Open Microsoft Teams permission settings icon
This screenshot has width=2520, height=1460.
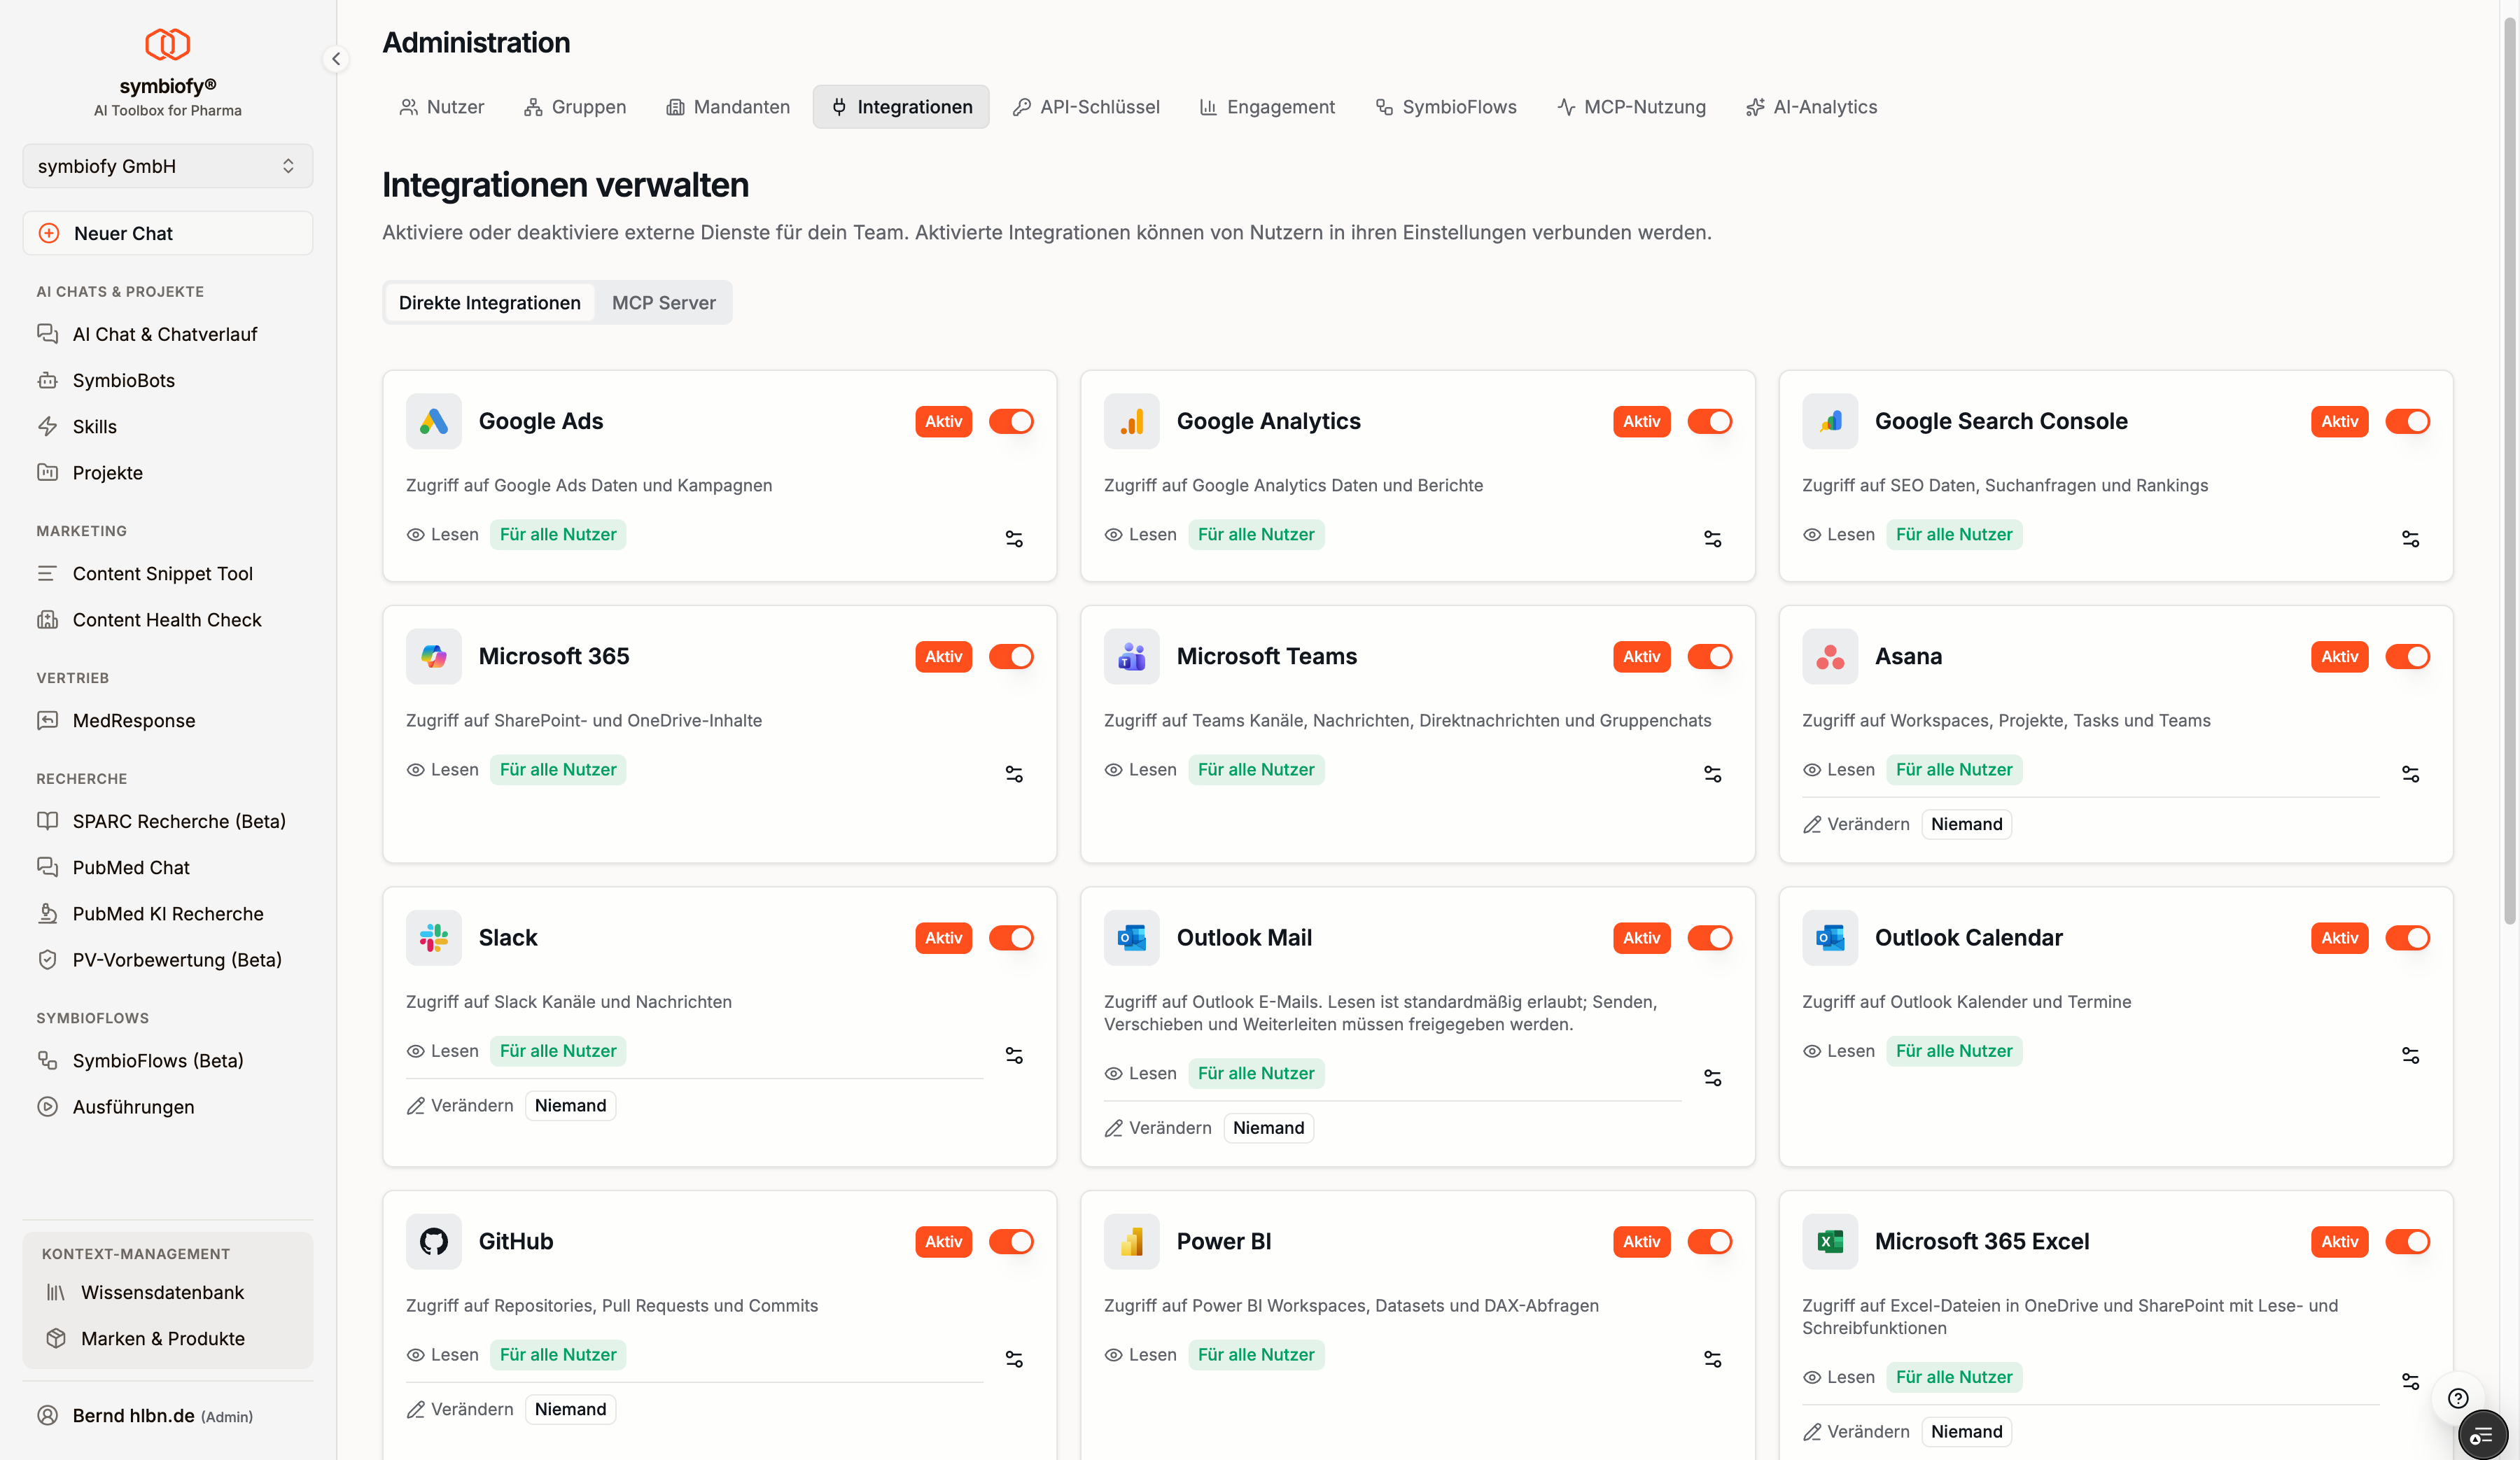[1712, 774]
